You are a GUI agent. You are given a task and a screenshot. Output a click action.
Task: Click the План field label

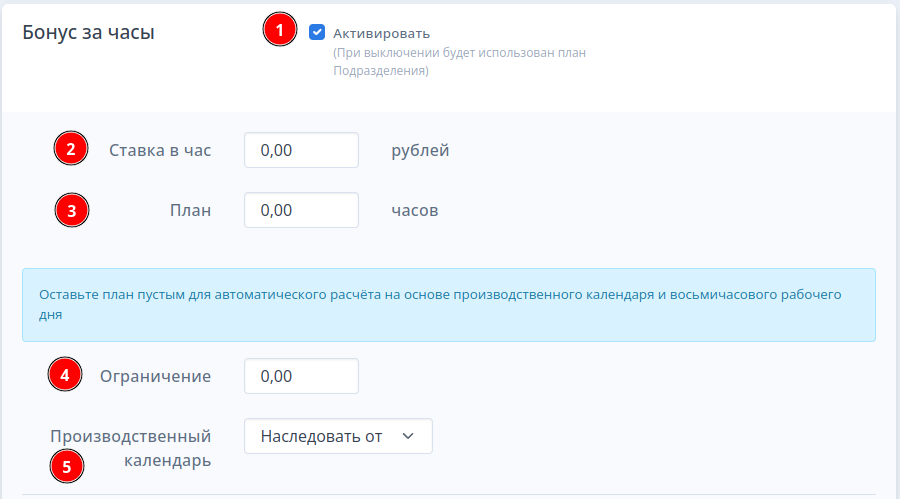191,210
